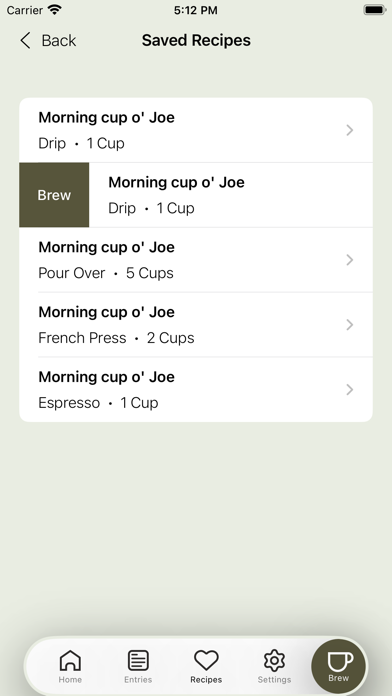Tap the swipe-revealed Brew action button
This screenshot has width=392, height=696.
point(54,195)
